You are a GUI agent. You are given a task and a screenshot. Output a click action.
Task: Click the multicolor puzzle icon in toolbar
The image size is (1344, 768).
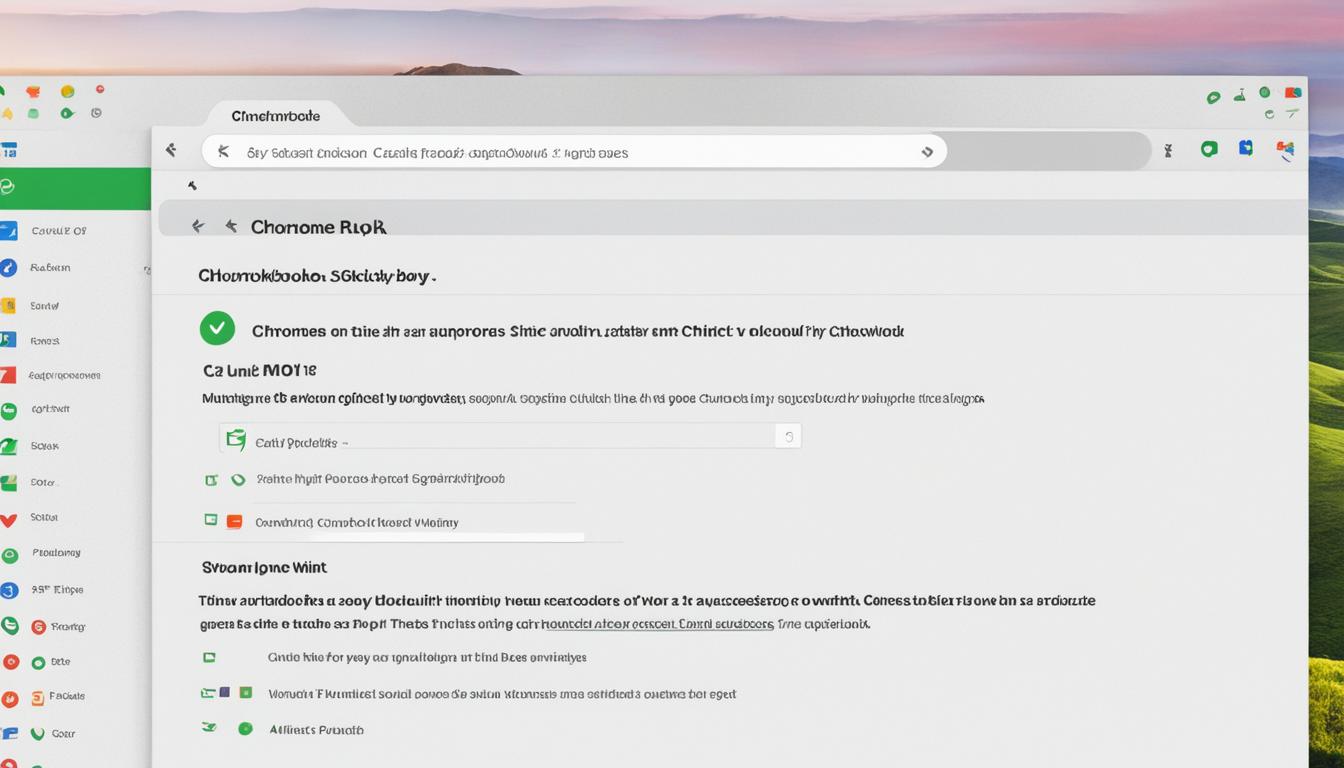click(1286, 150)
